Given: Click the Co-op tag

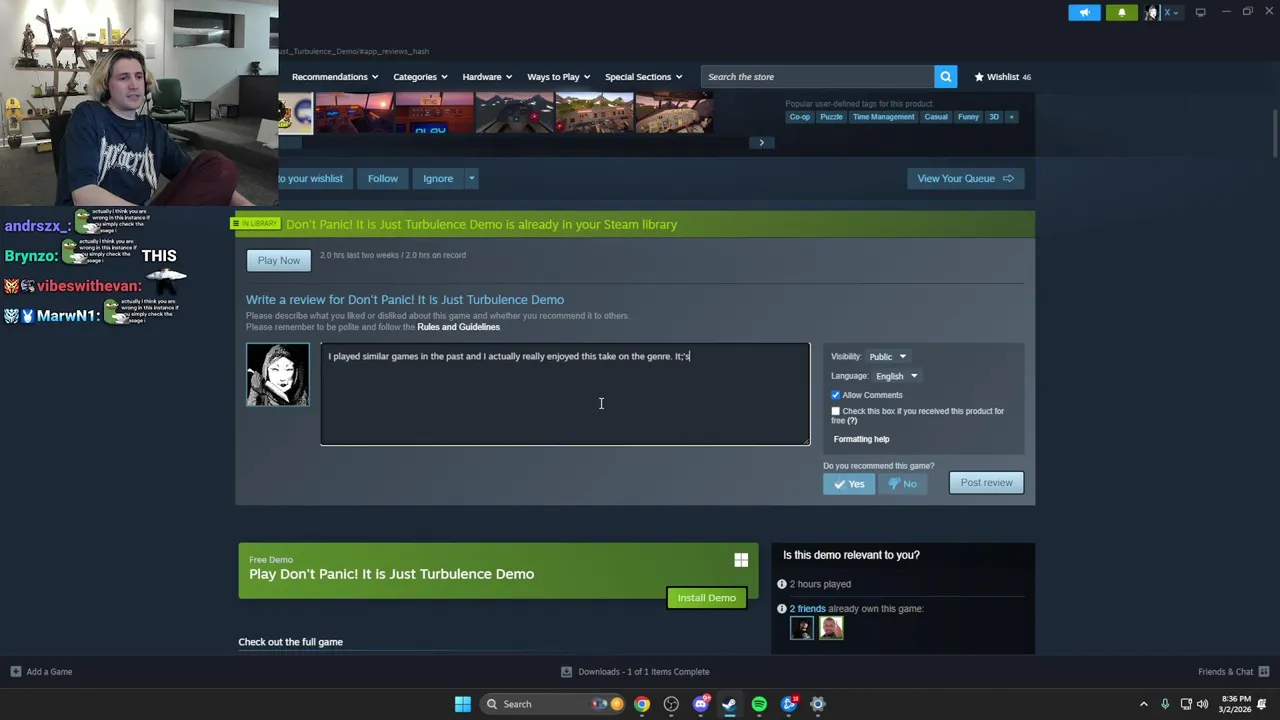Looking at the screenshot, I should click(800, 117).
